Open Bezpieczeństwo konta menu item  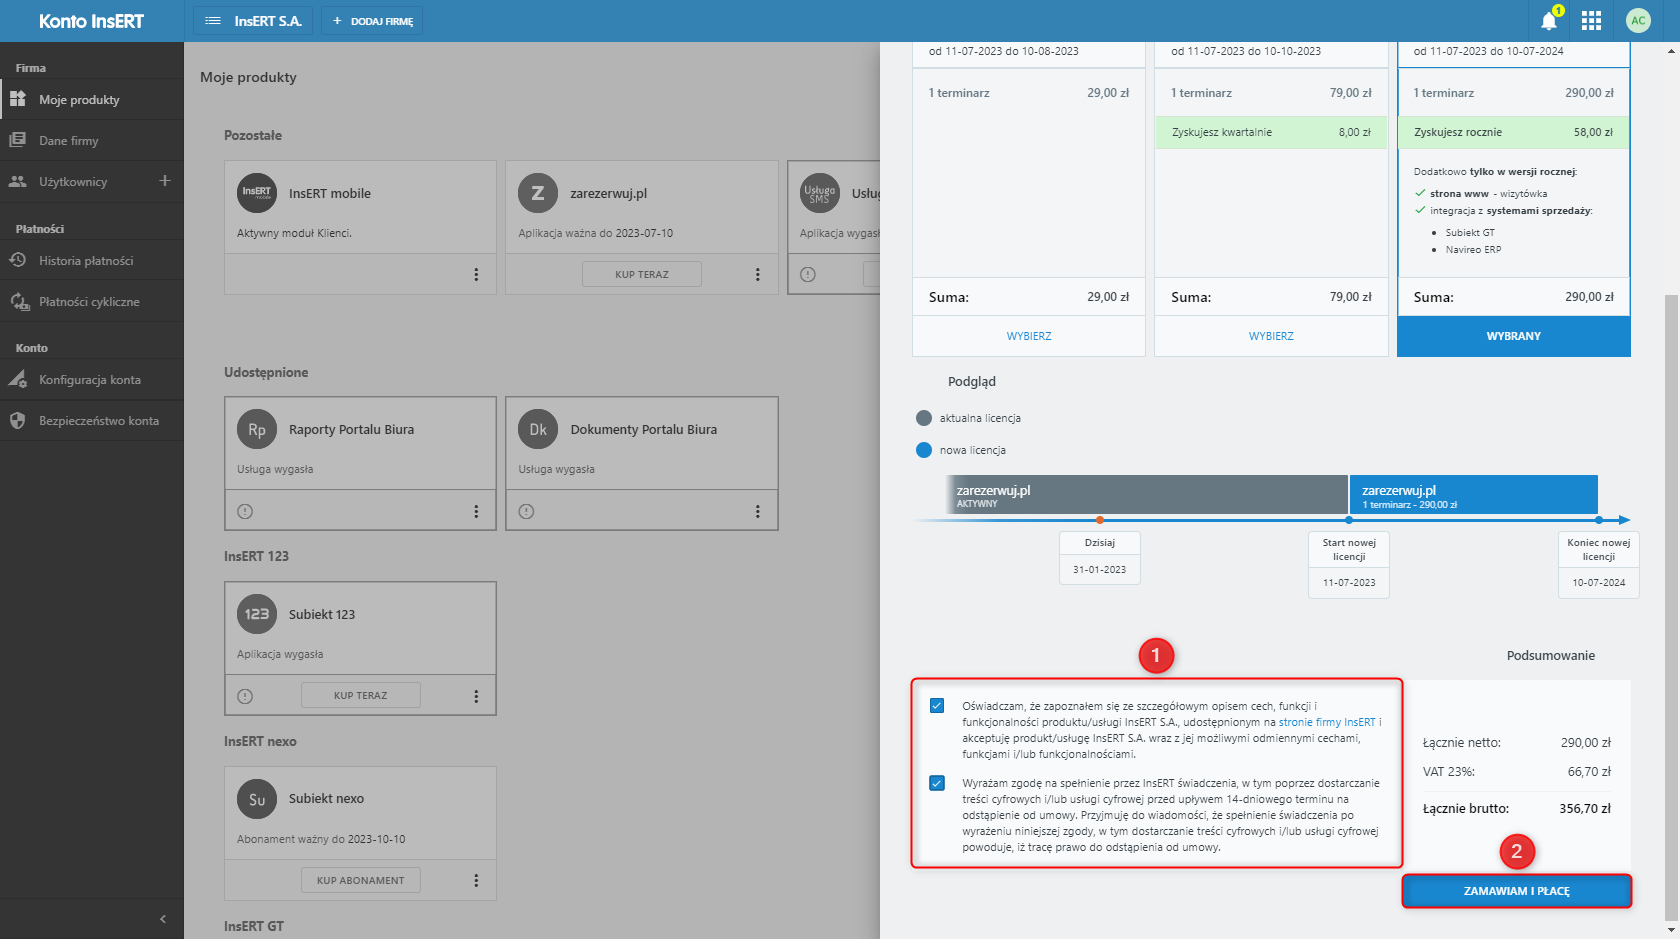point(92,421)
